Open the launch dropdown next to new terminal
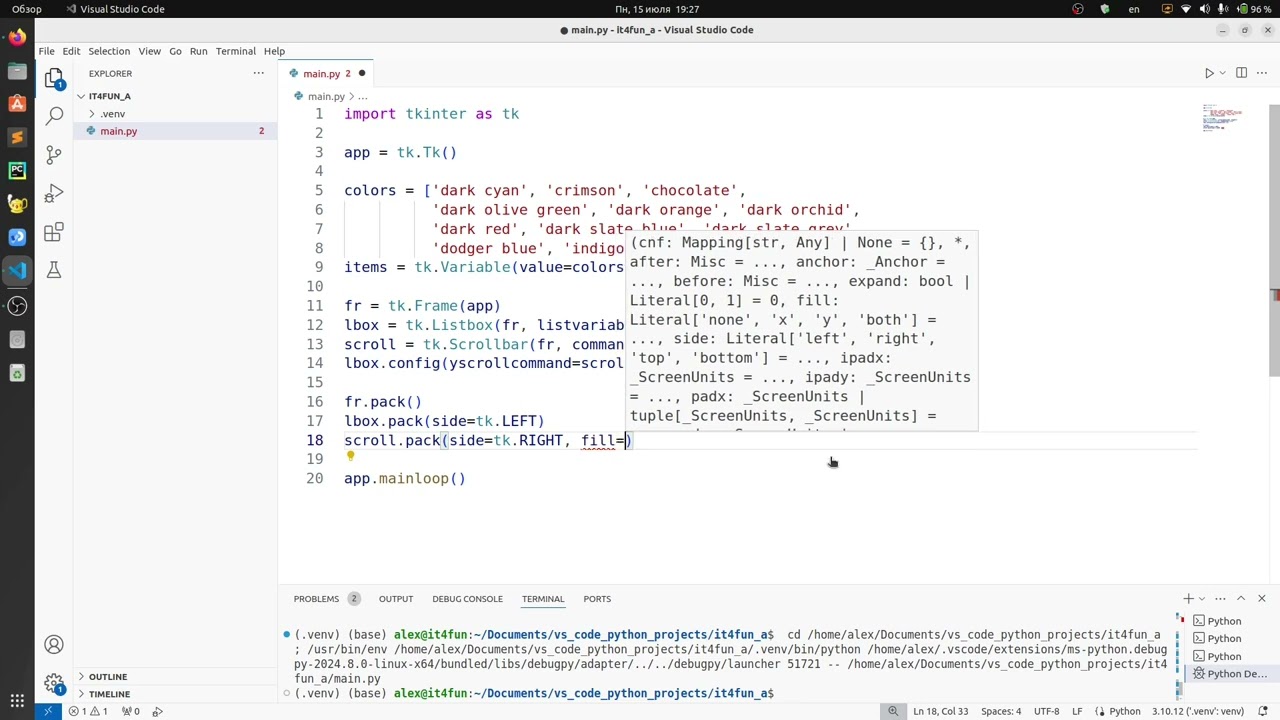This screenshot has width=1280, height=720. (1202, 598)
